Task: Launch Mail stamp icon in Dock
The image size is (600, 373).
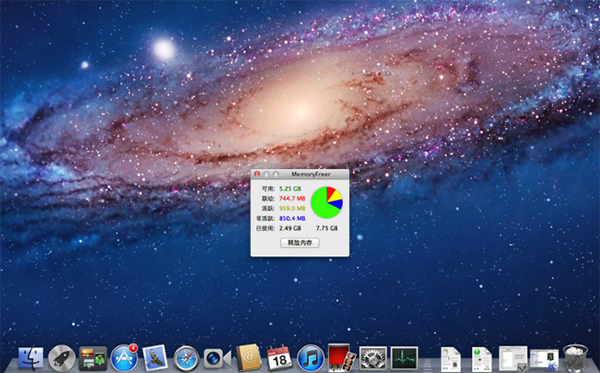Action: click(155, 358)
